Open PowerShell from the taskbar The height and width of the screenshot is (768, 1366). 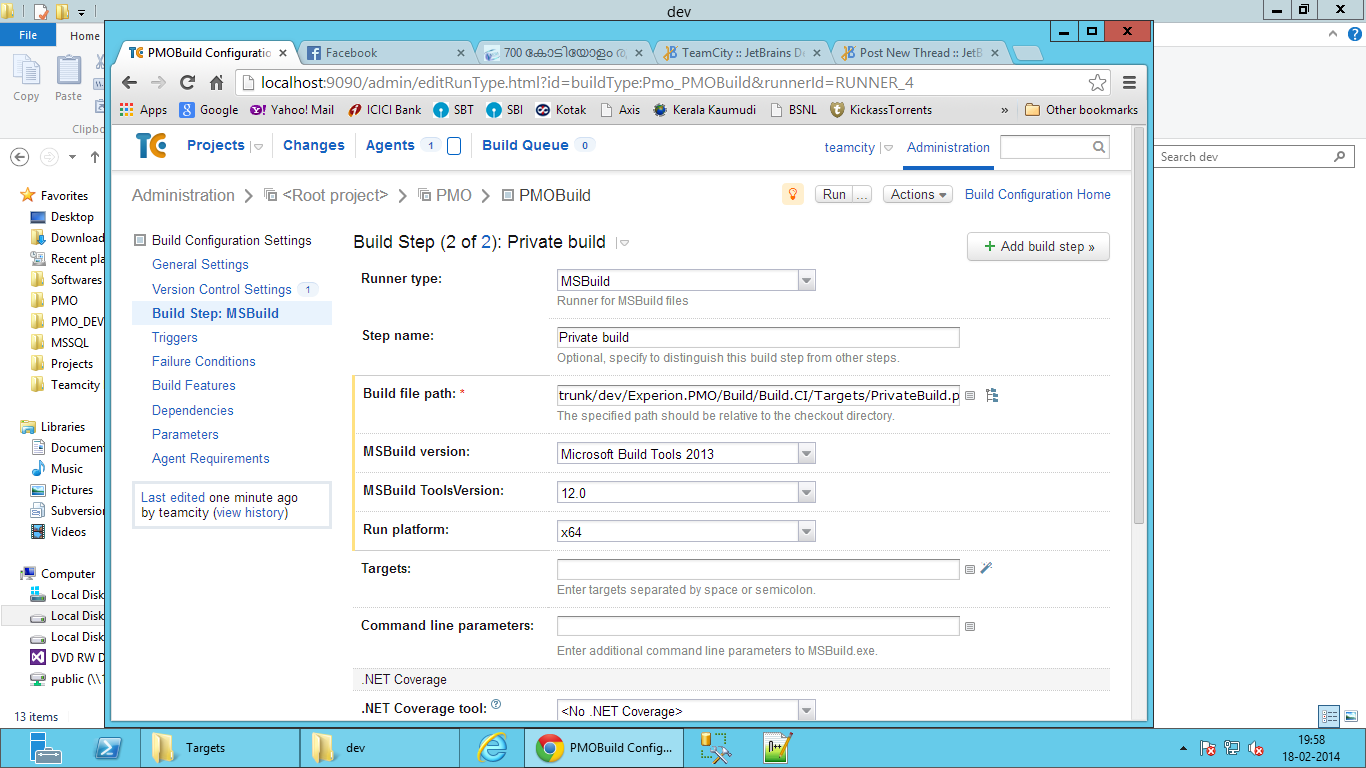click(108, 748)
